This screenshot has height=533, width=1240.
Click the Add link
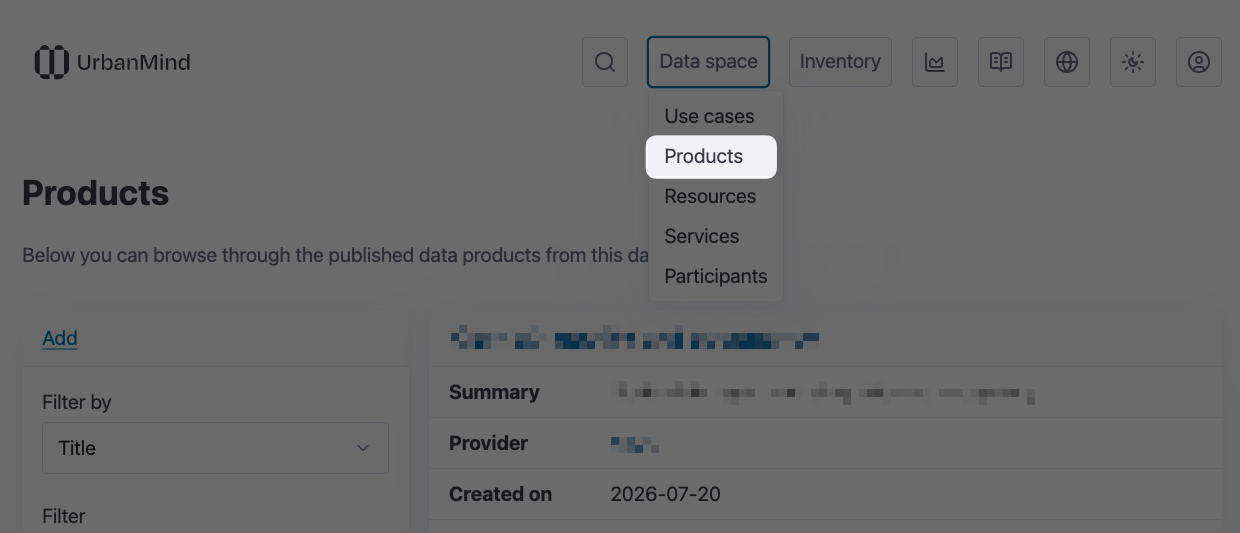[x=60, y=338]
